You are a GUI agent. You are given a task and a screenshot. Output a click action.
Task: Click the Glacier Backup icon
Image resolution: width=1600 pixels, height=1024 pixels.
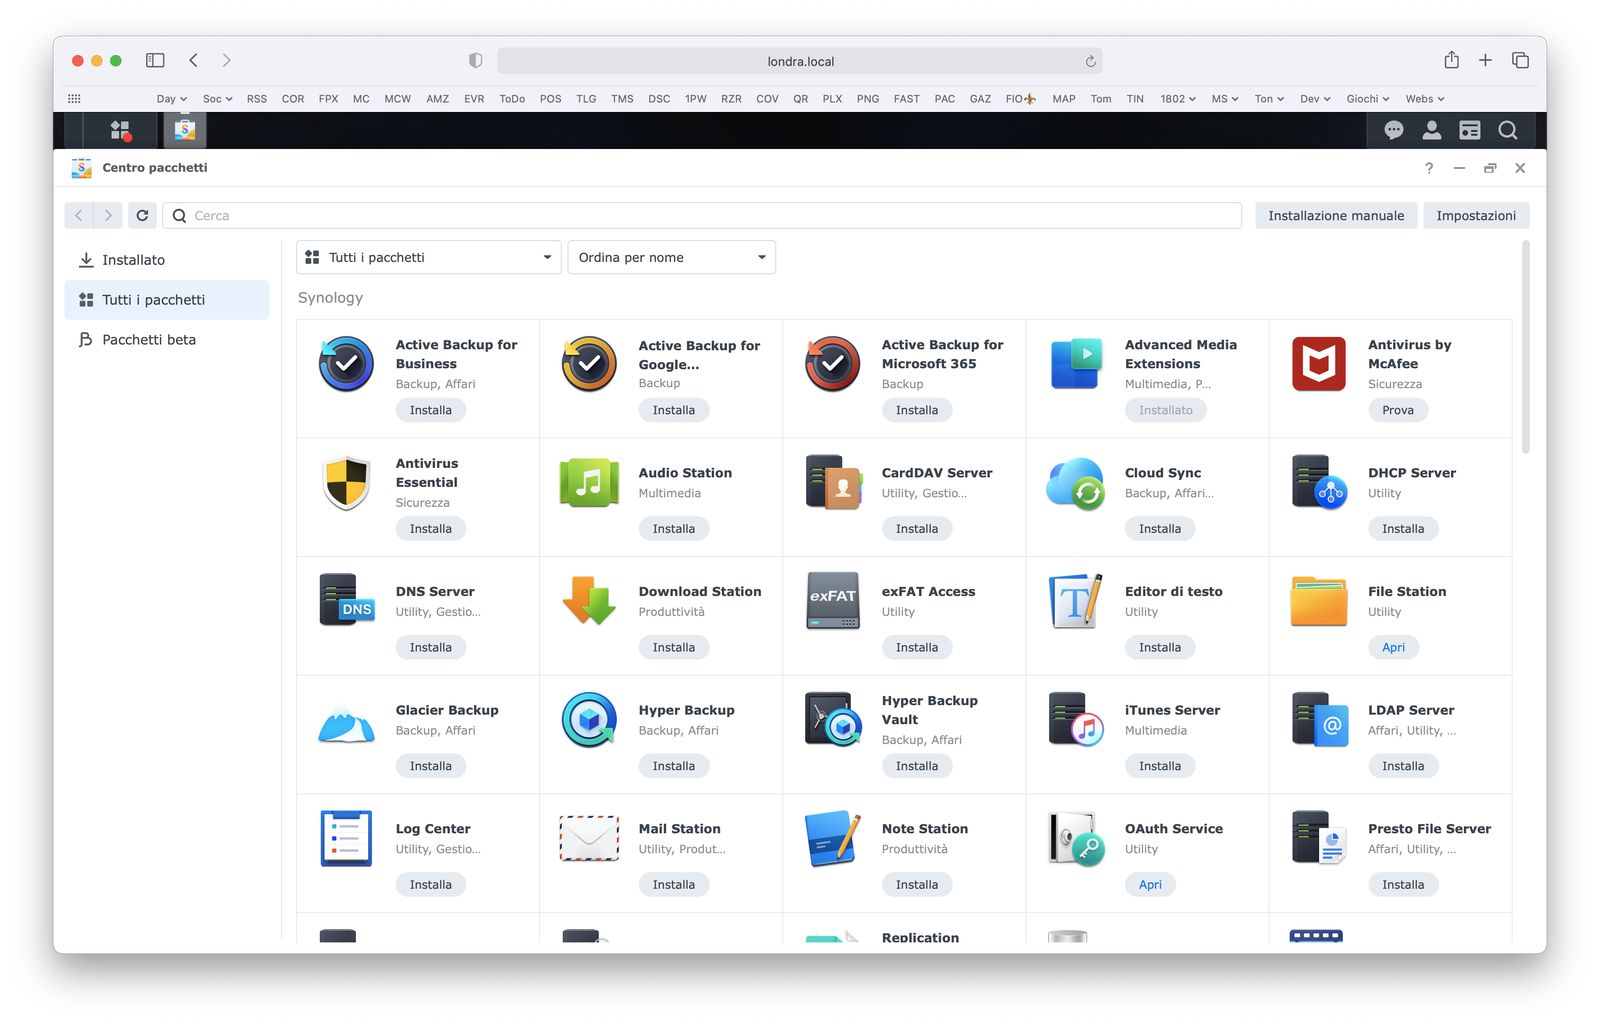[346, 722]
